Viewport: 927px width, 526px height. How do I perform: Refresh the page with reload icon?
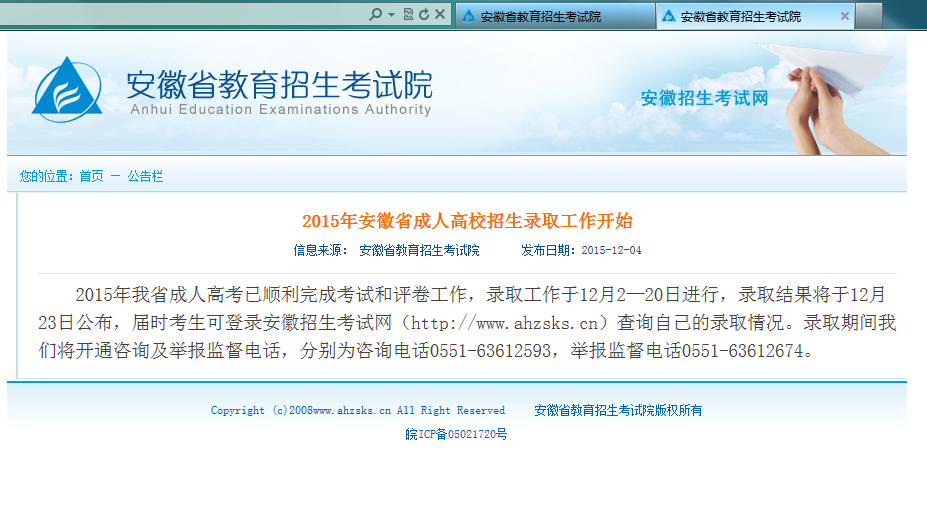[423, 14]
